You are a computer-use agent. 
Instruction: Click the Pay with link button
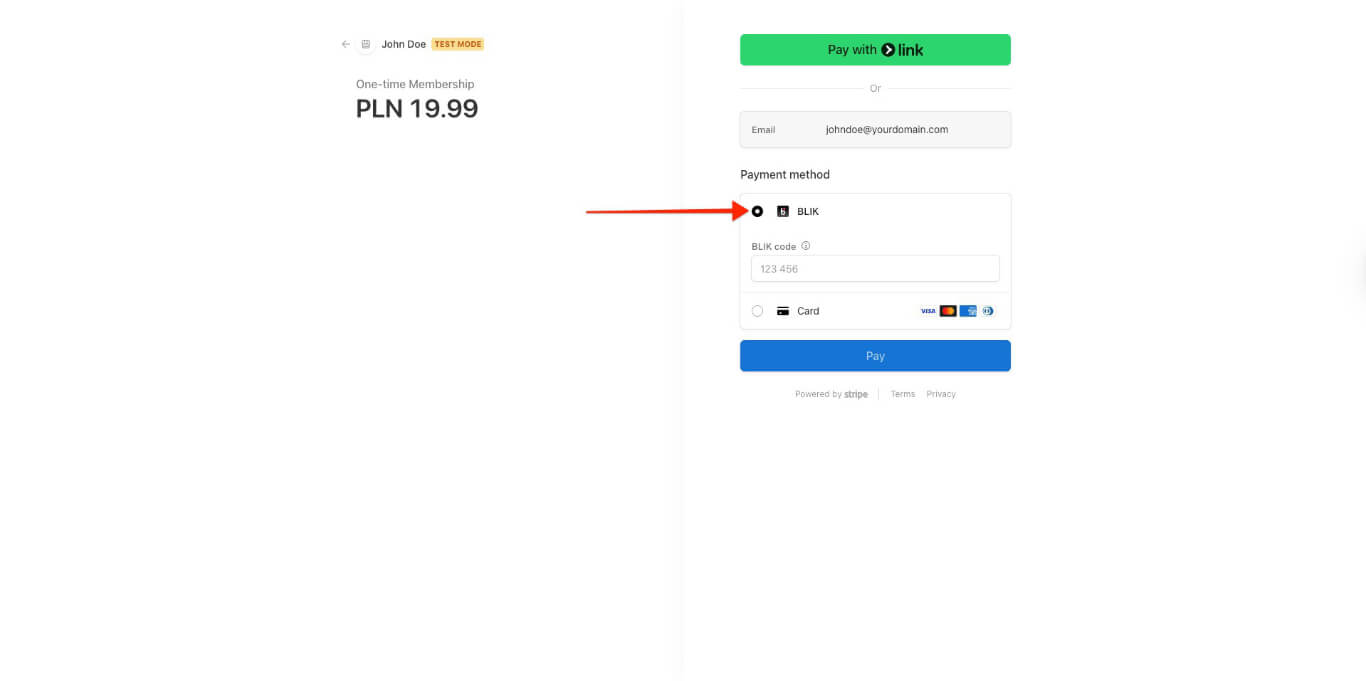(875, 49)
